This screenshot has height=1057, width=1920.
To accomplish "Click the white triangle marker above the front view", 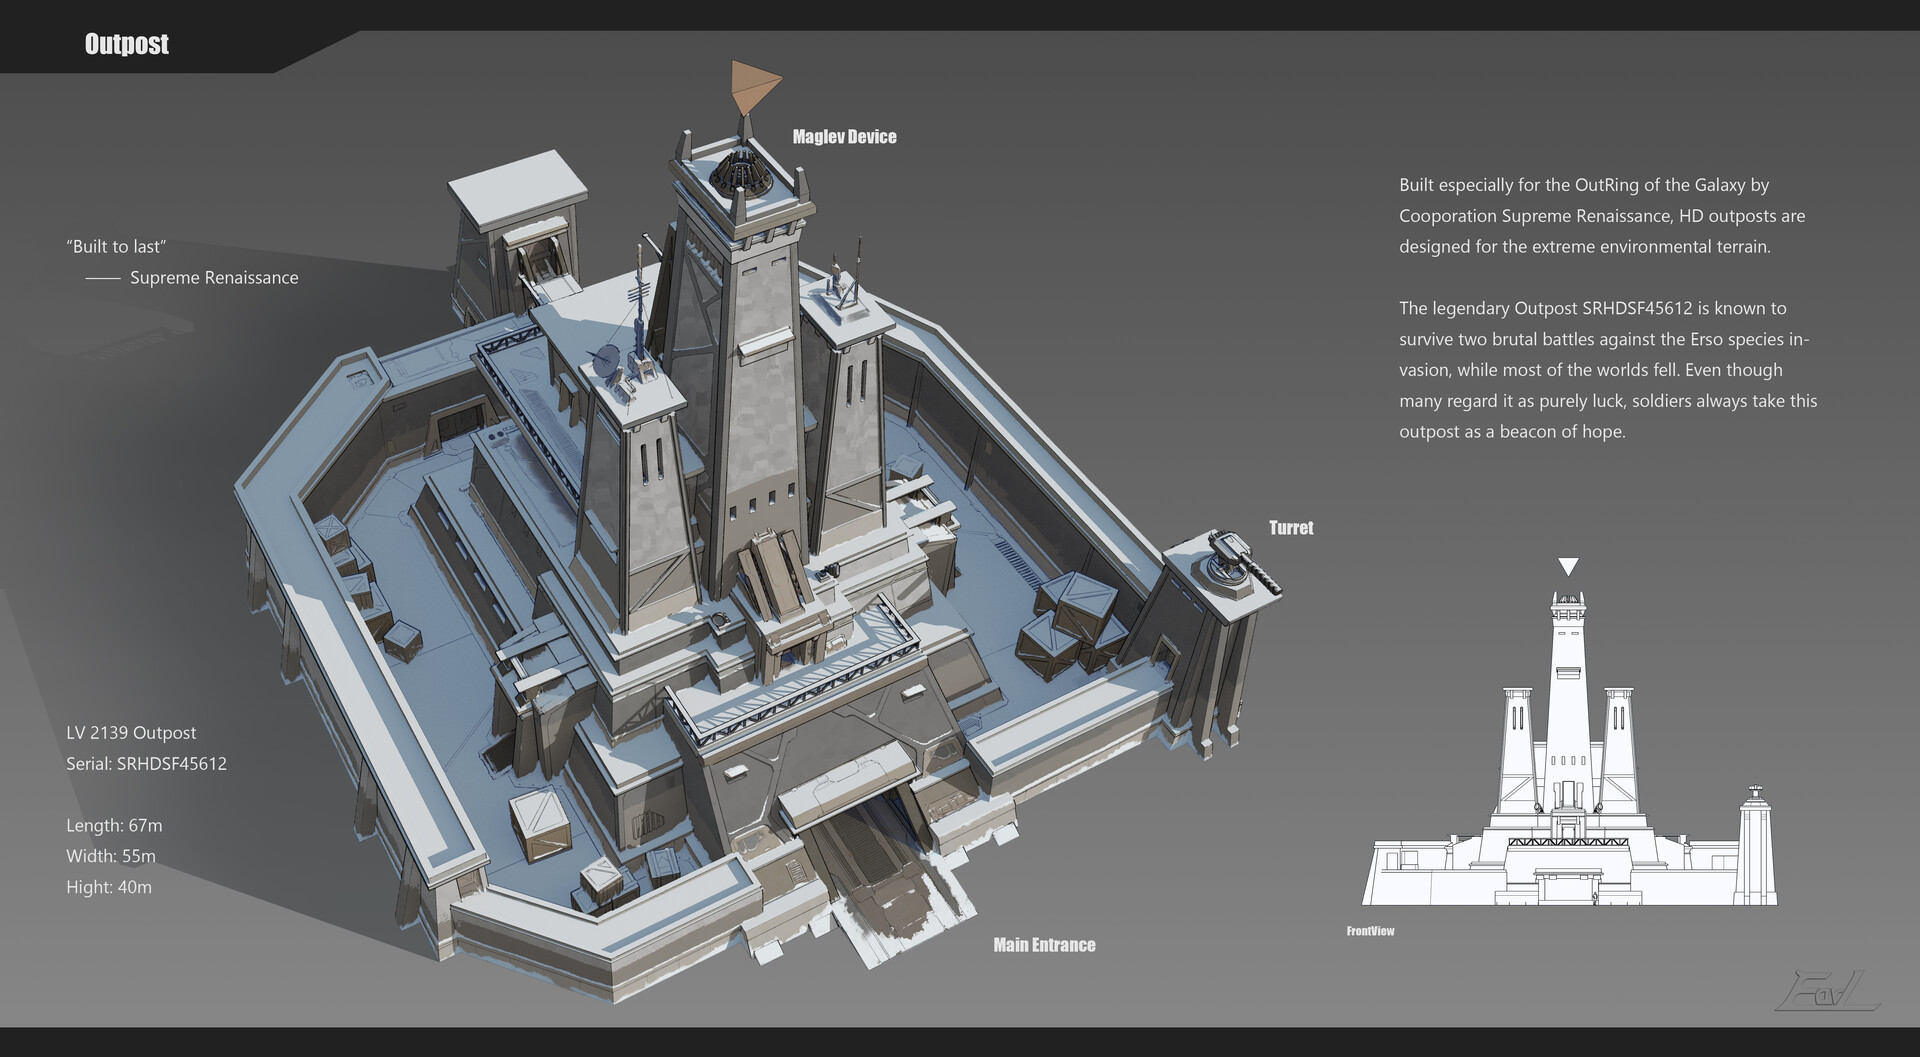I will [x=1566, y=566].
